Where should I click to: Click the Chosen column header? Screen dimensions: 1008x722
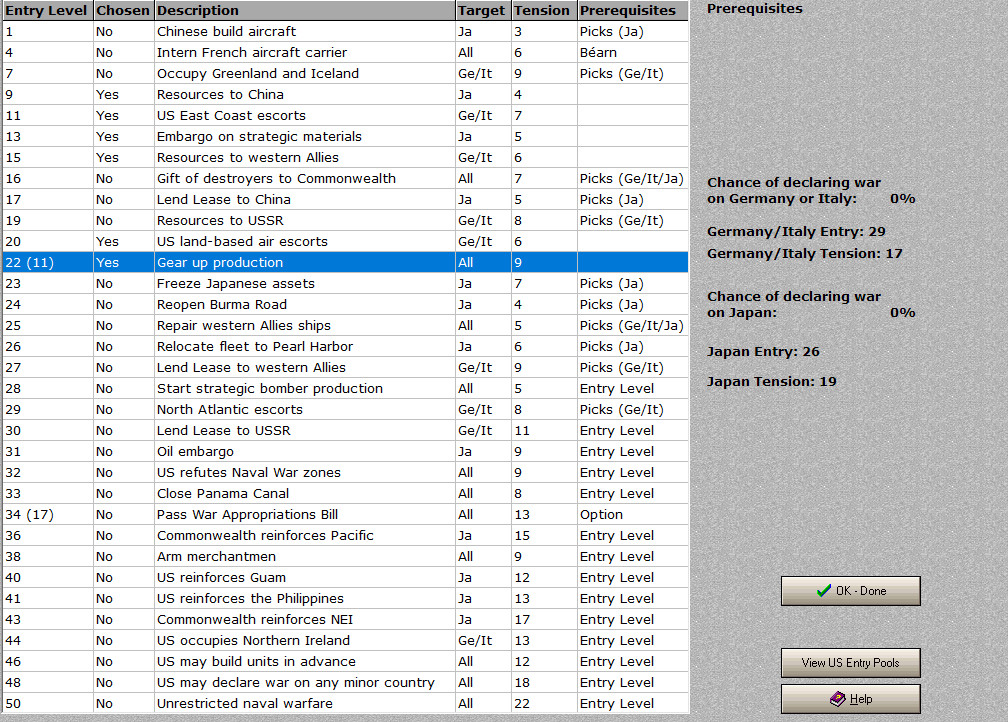pos(123,10)
